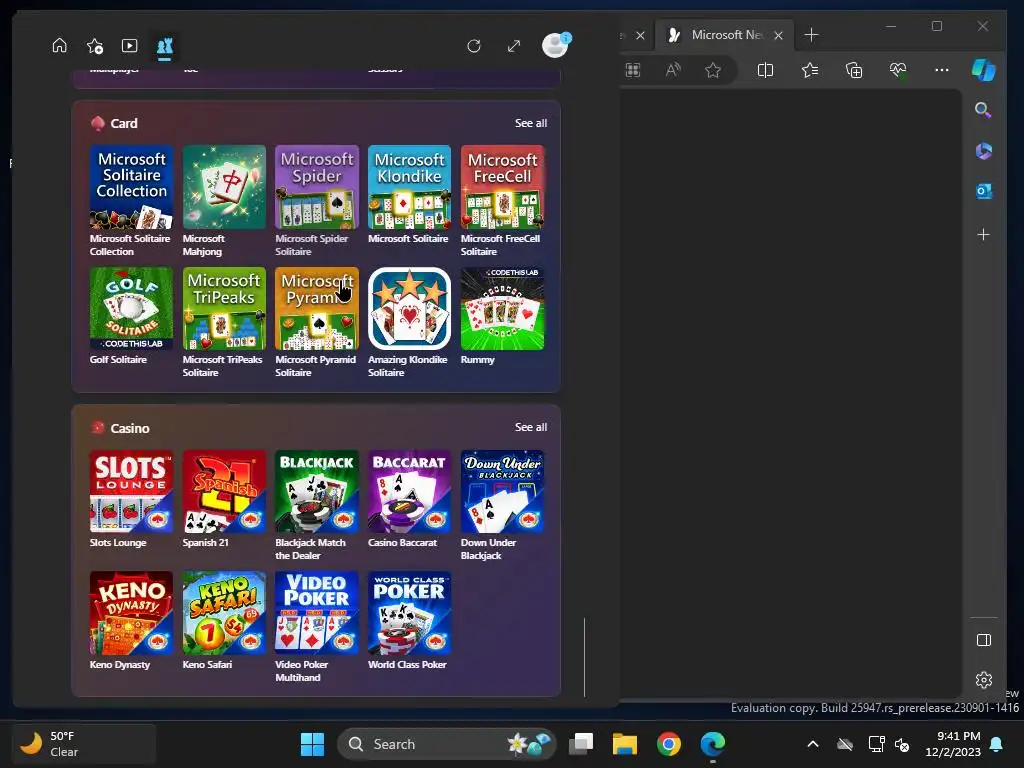This screenshot has width=1024, height=768.
Task: Open Collections in Edge toolbar
Action: click(854, 70)
